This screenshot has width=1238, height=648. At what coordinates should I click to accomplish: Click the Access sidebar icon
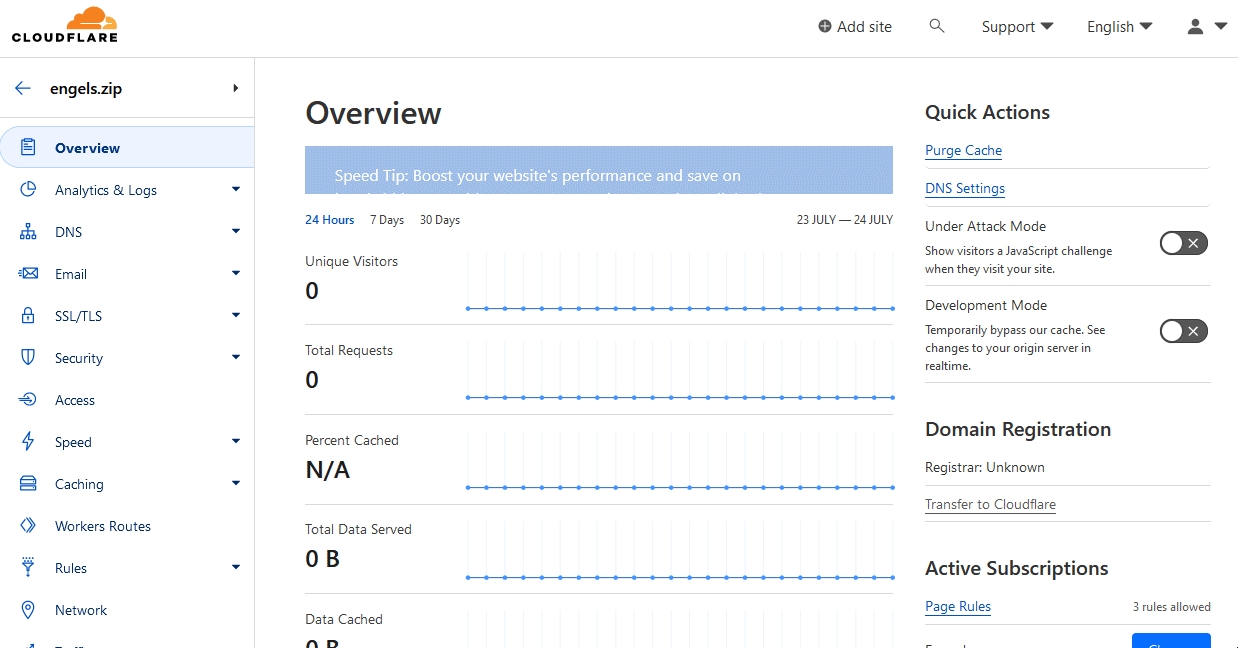(x=29, y=400)
